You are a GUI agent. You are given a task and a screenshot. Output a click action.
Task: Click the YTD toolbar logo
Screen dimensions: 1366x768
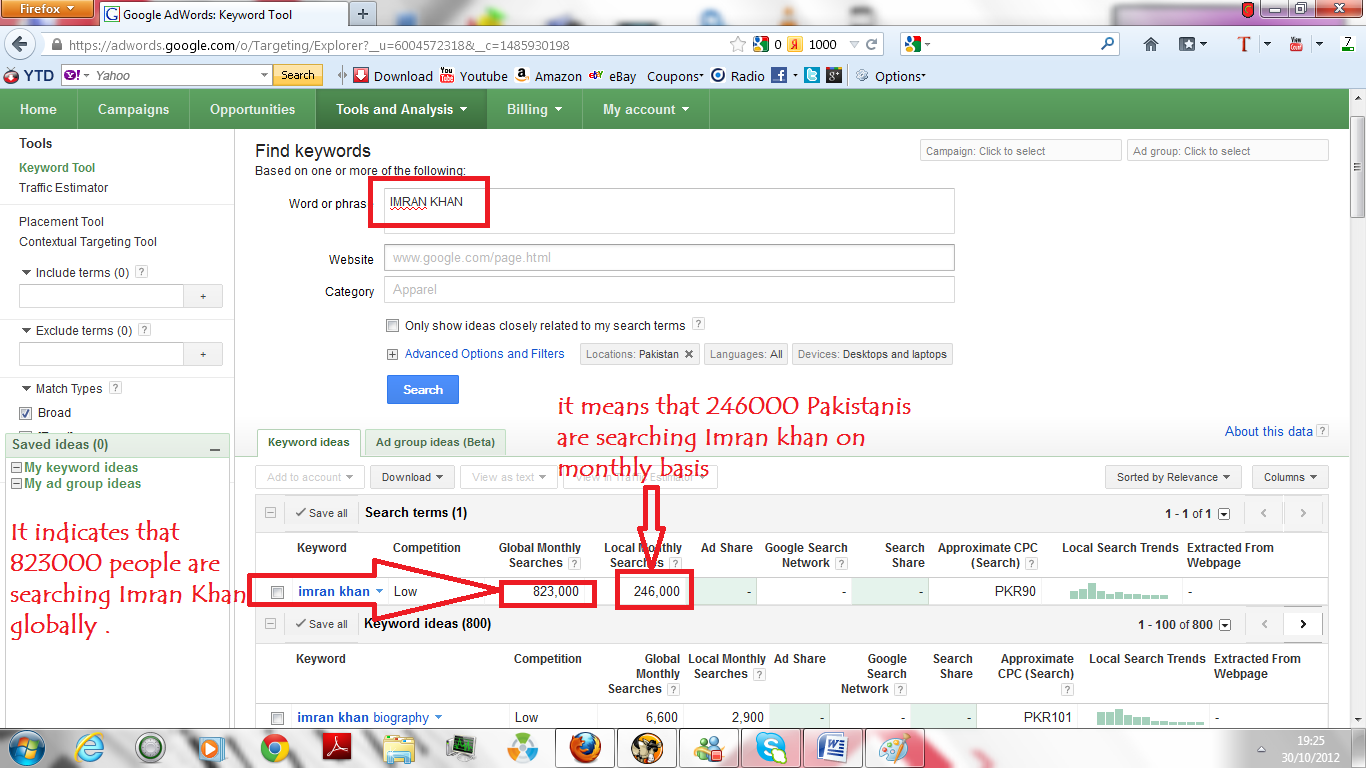coord(29,75)
